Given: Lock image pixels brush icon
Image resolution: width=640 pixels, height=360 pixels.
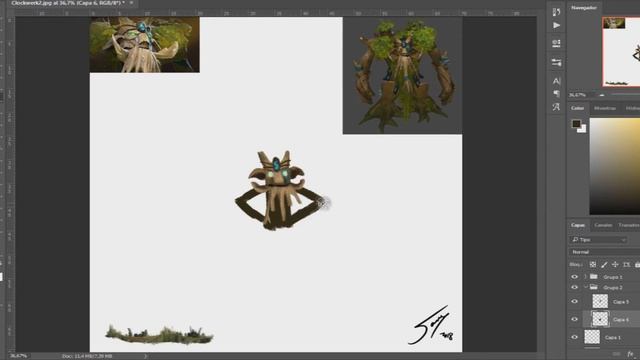Looking at the screenshot, I should (x=604, y=264).
